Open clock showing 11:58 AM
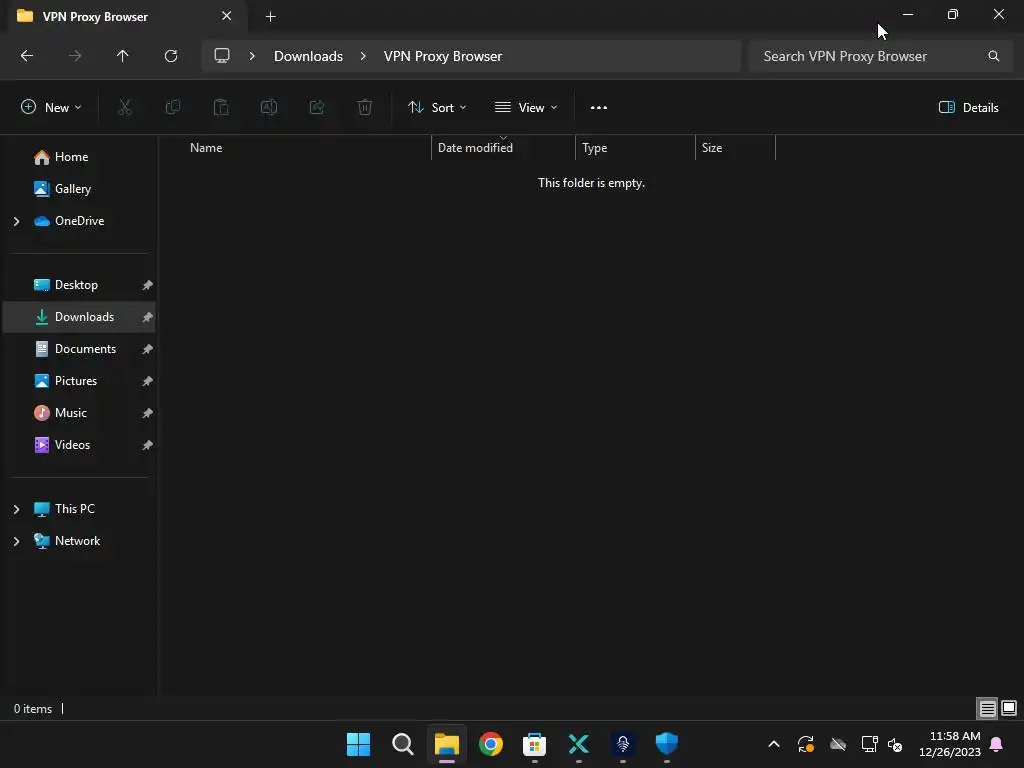 pos(950,744)
